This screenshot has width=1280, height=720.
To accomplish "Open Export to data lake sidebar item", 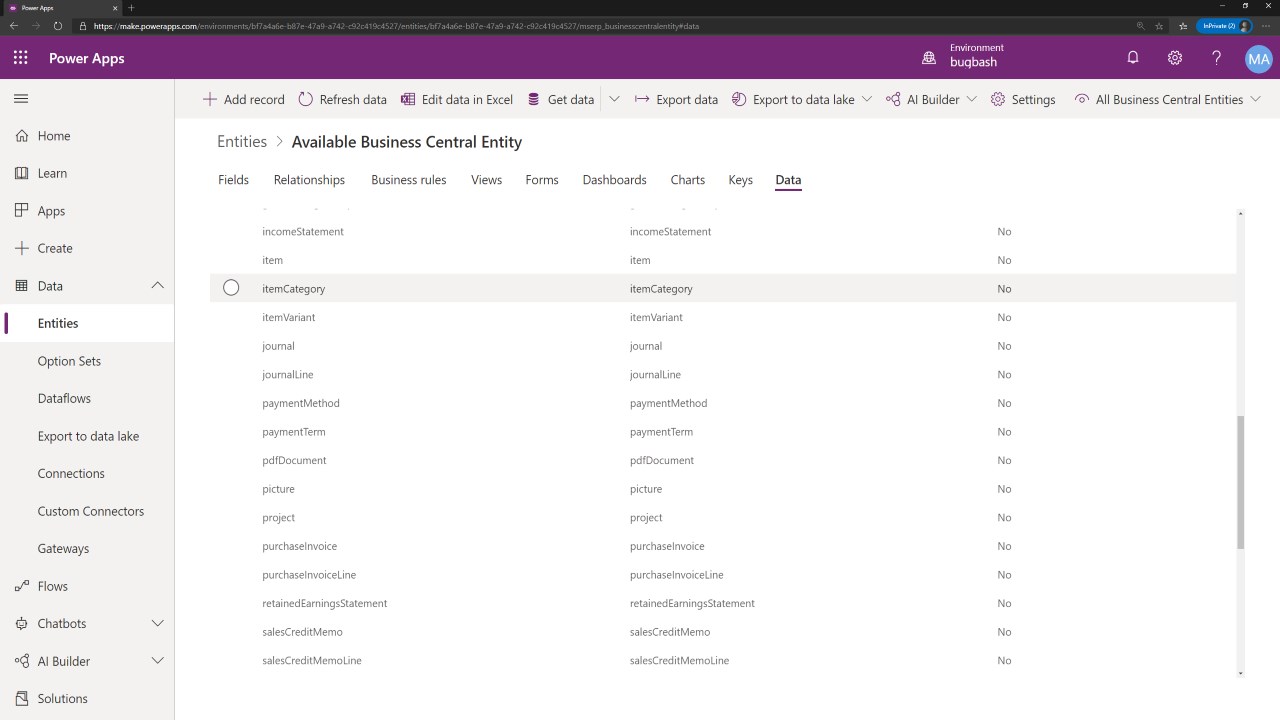I will tap(88, 436).
